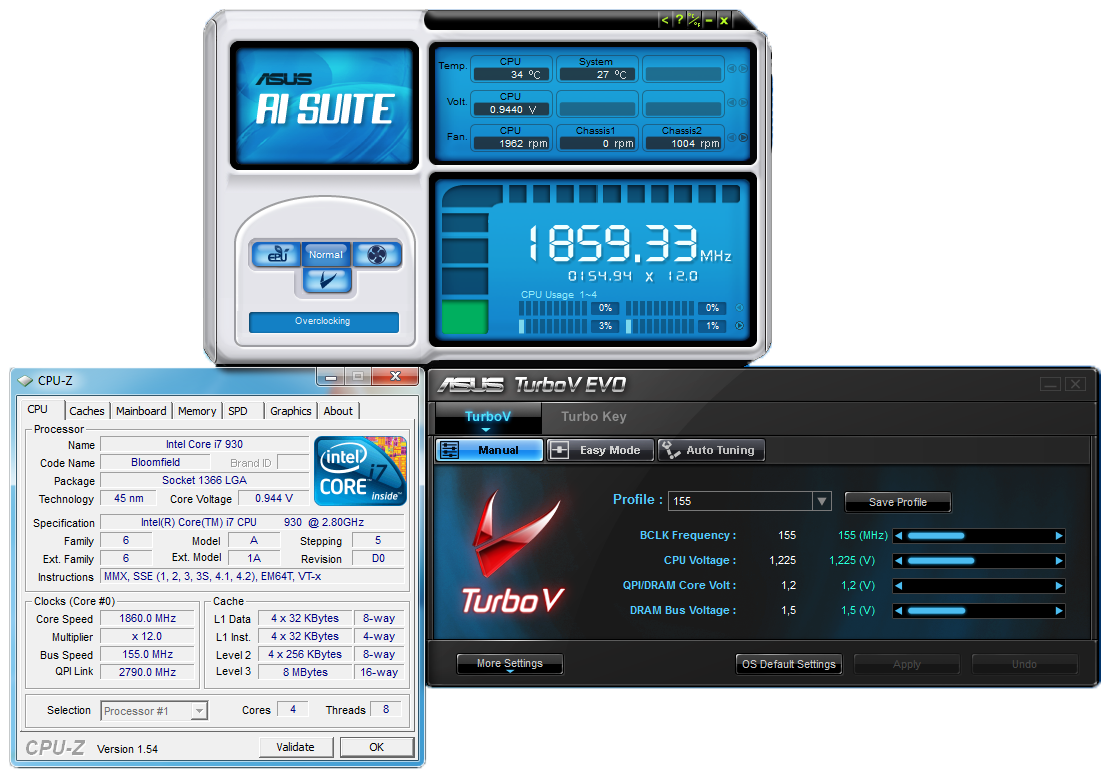Click the ASUS AI Suite logo panel
Screen dimensions: 1101x773
coord(324,105)
